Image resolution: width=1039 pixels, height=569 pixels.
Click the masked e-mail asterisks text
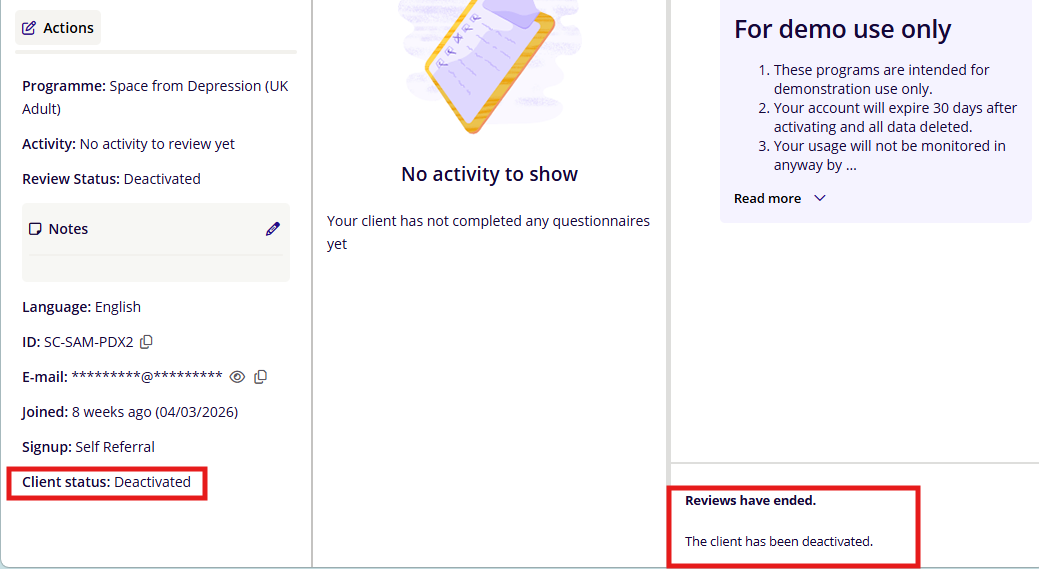click(x=146, y=377)
